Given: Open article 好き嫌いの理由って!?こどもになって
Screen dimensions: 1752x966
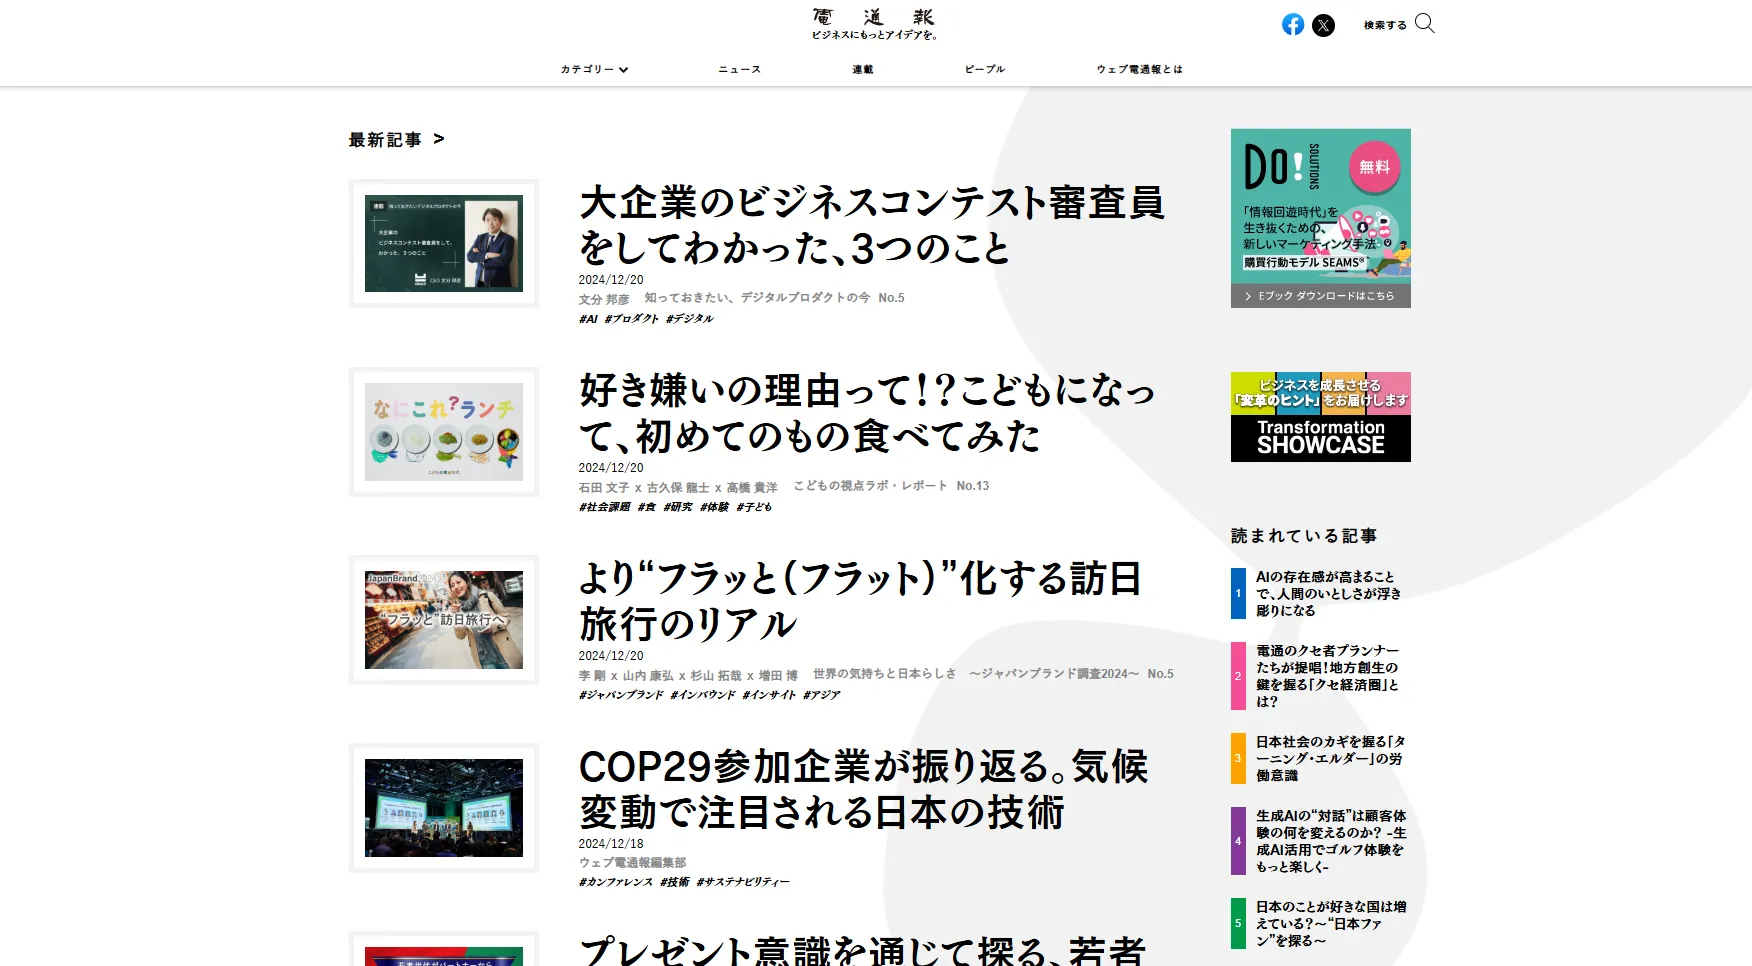Looking at the screenshot, I should (x=867, y=413).
